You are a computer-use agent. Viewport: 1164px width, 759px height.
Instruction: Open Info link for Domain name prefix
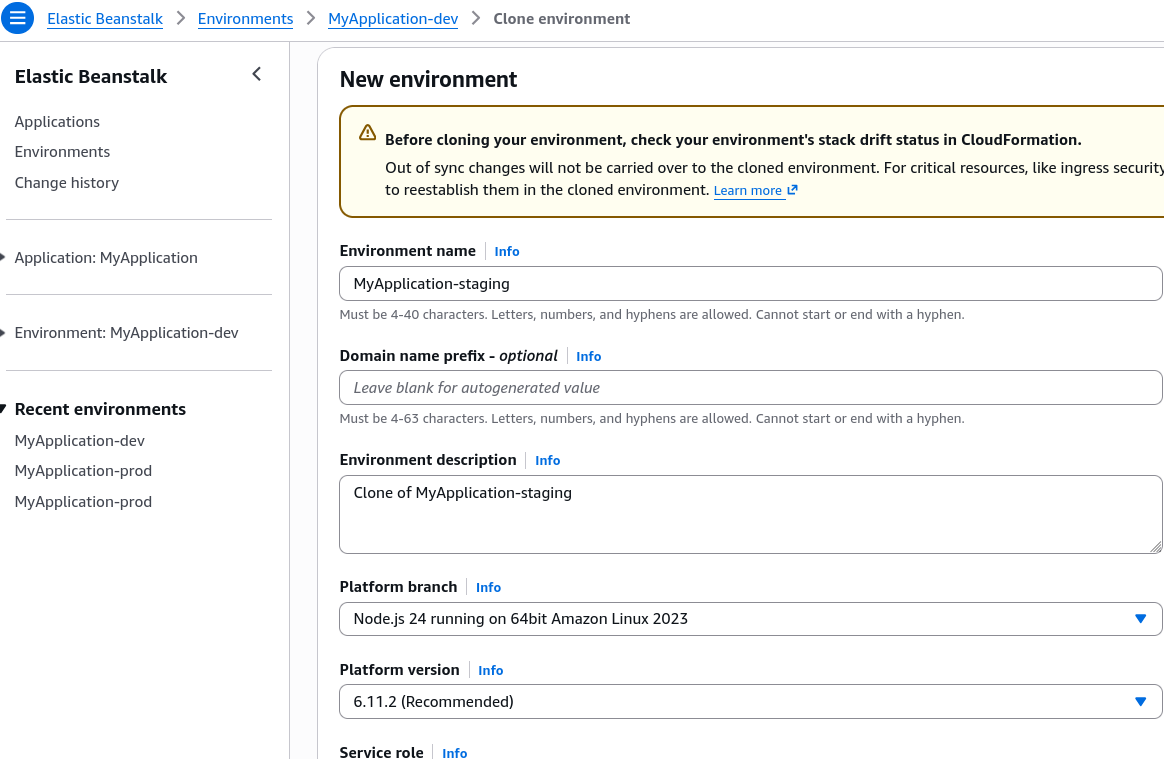click(x=589, y=356)
